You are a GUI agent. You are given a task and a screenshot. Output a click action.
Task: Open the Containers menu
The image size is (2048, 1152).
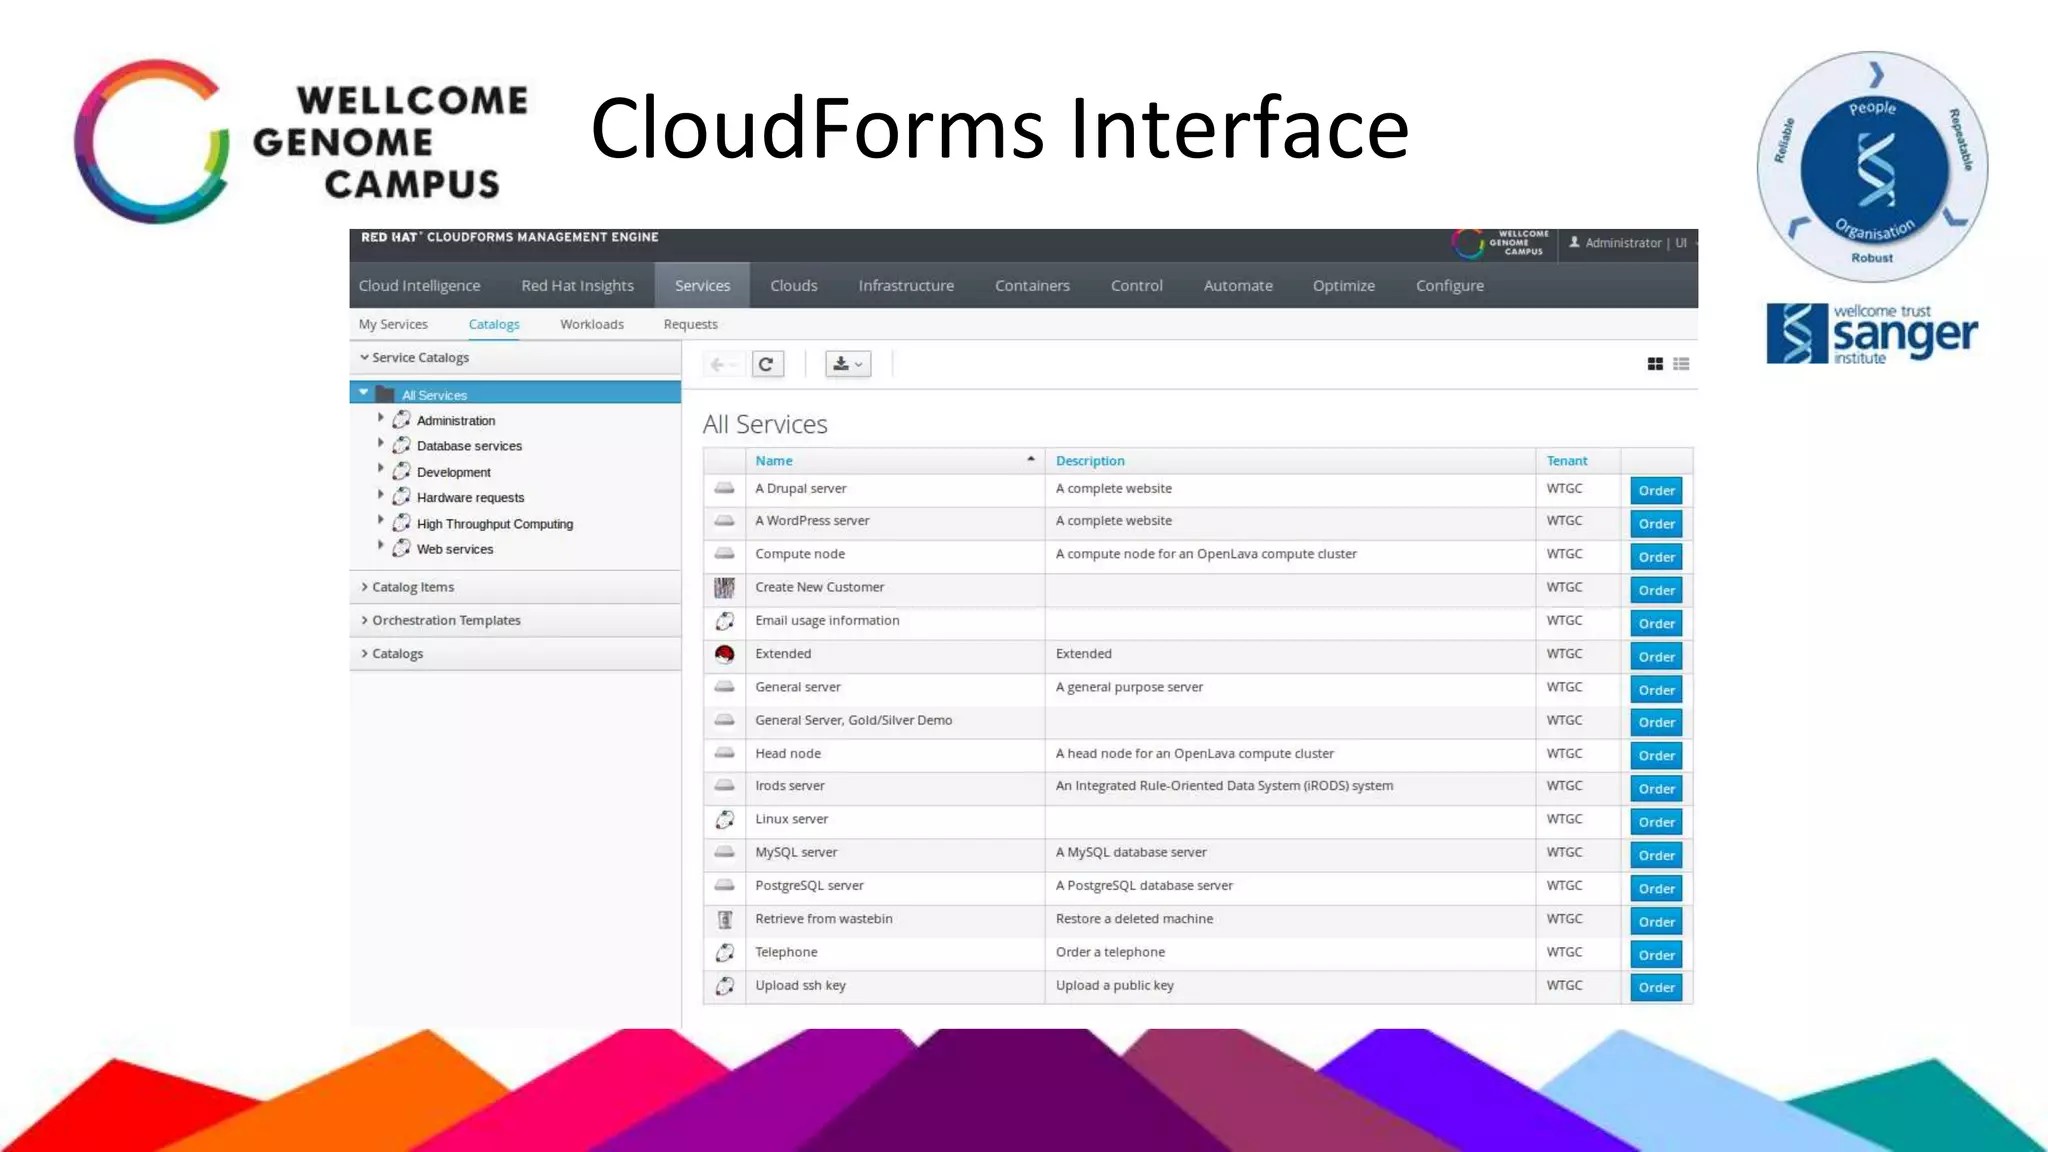[x=1032, y=285]
